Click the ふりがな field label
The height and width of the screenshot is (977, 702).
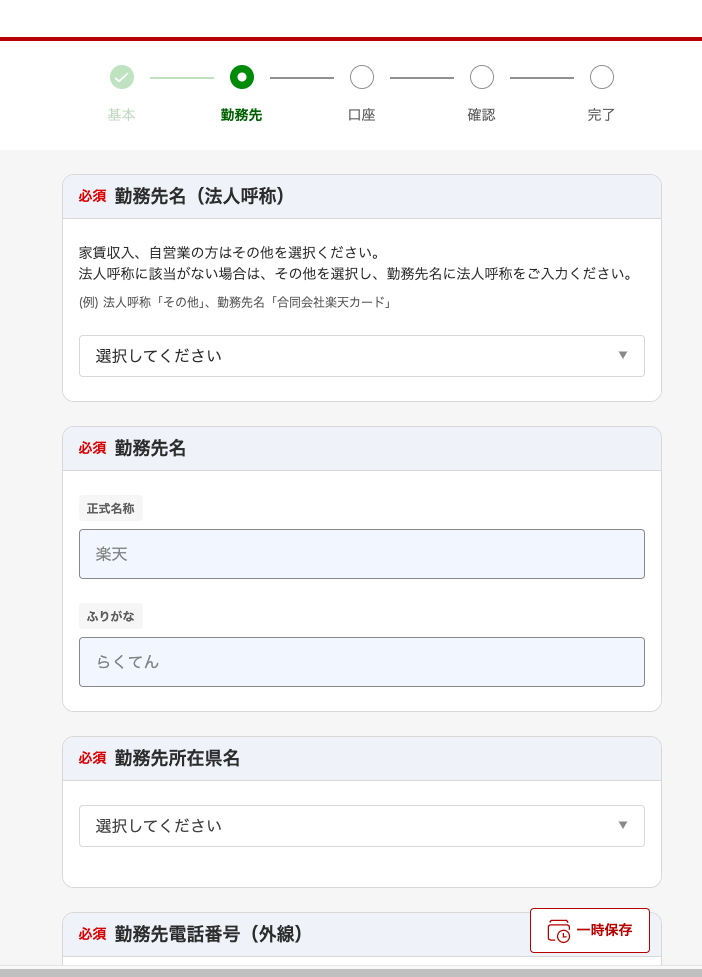point(111,616)
